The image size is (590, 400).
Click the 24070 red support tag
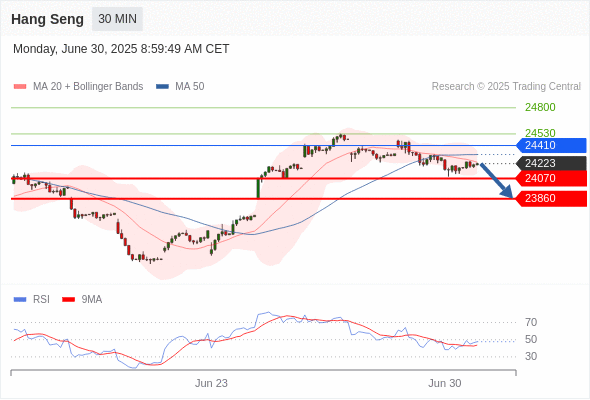(x=551, y=178)
